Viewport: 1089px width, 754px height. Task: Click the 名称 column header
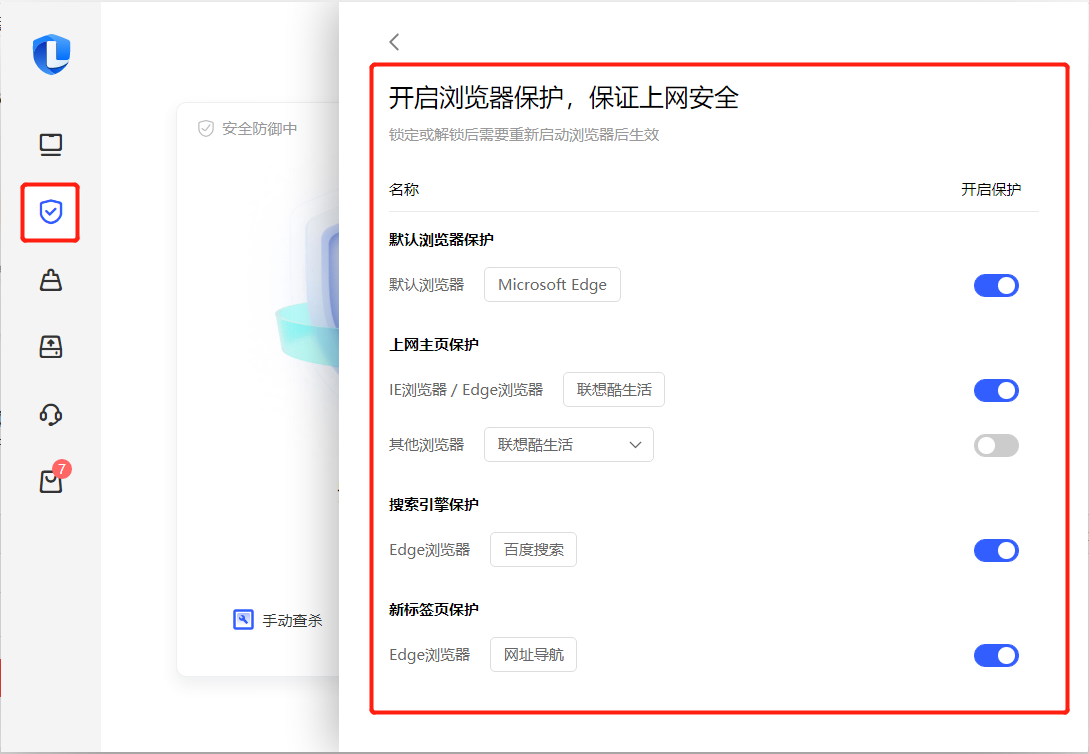coord(404,190)
